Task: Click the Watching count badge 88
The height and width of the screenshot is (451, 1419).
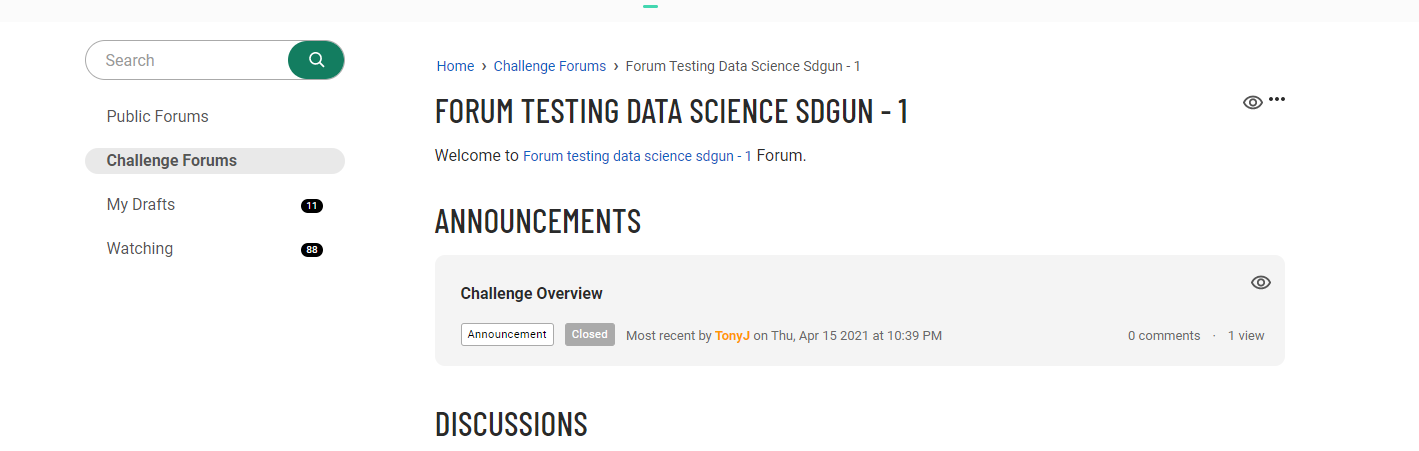Action: [x=312, y=250]
